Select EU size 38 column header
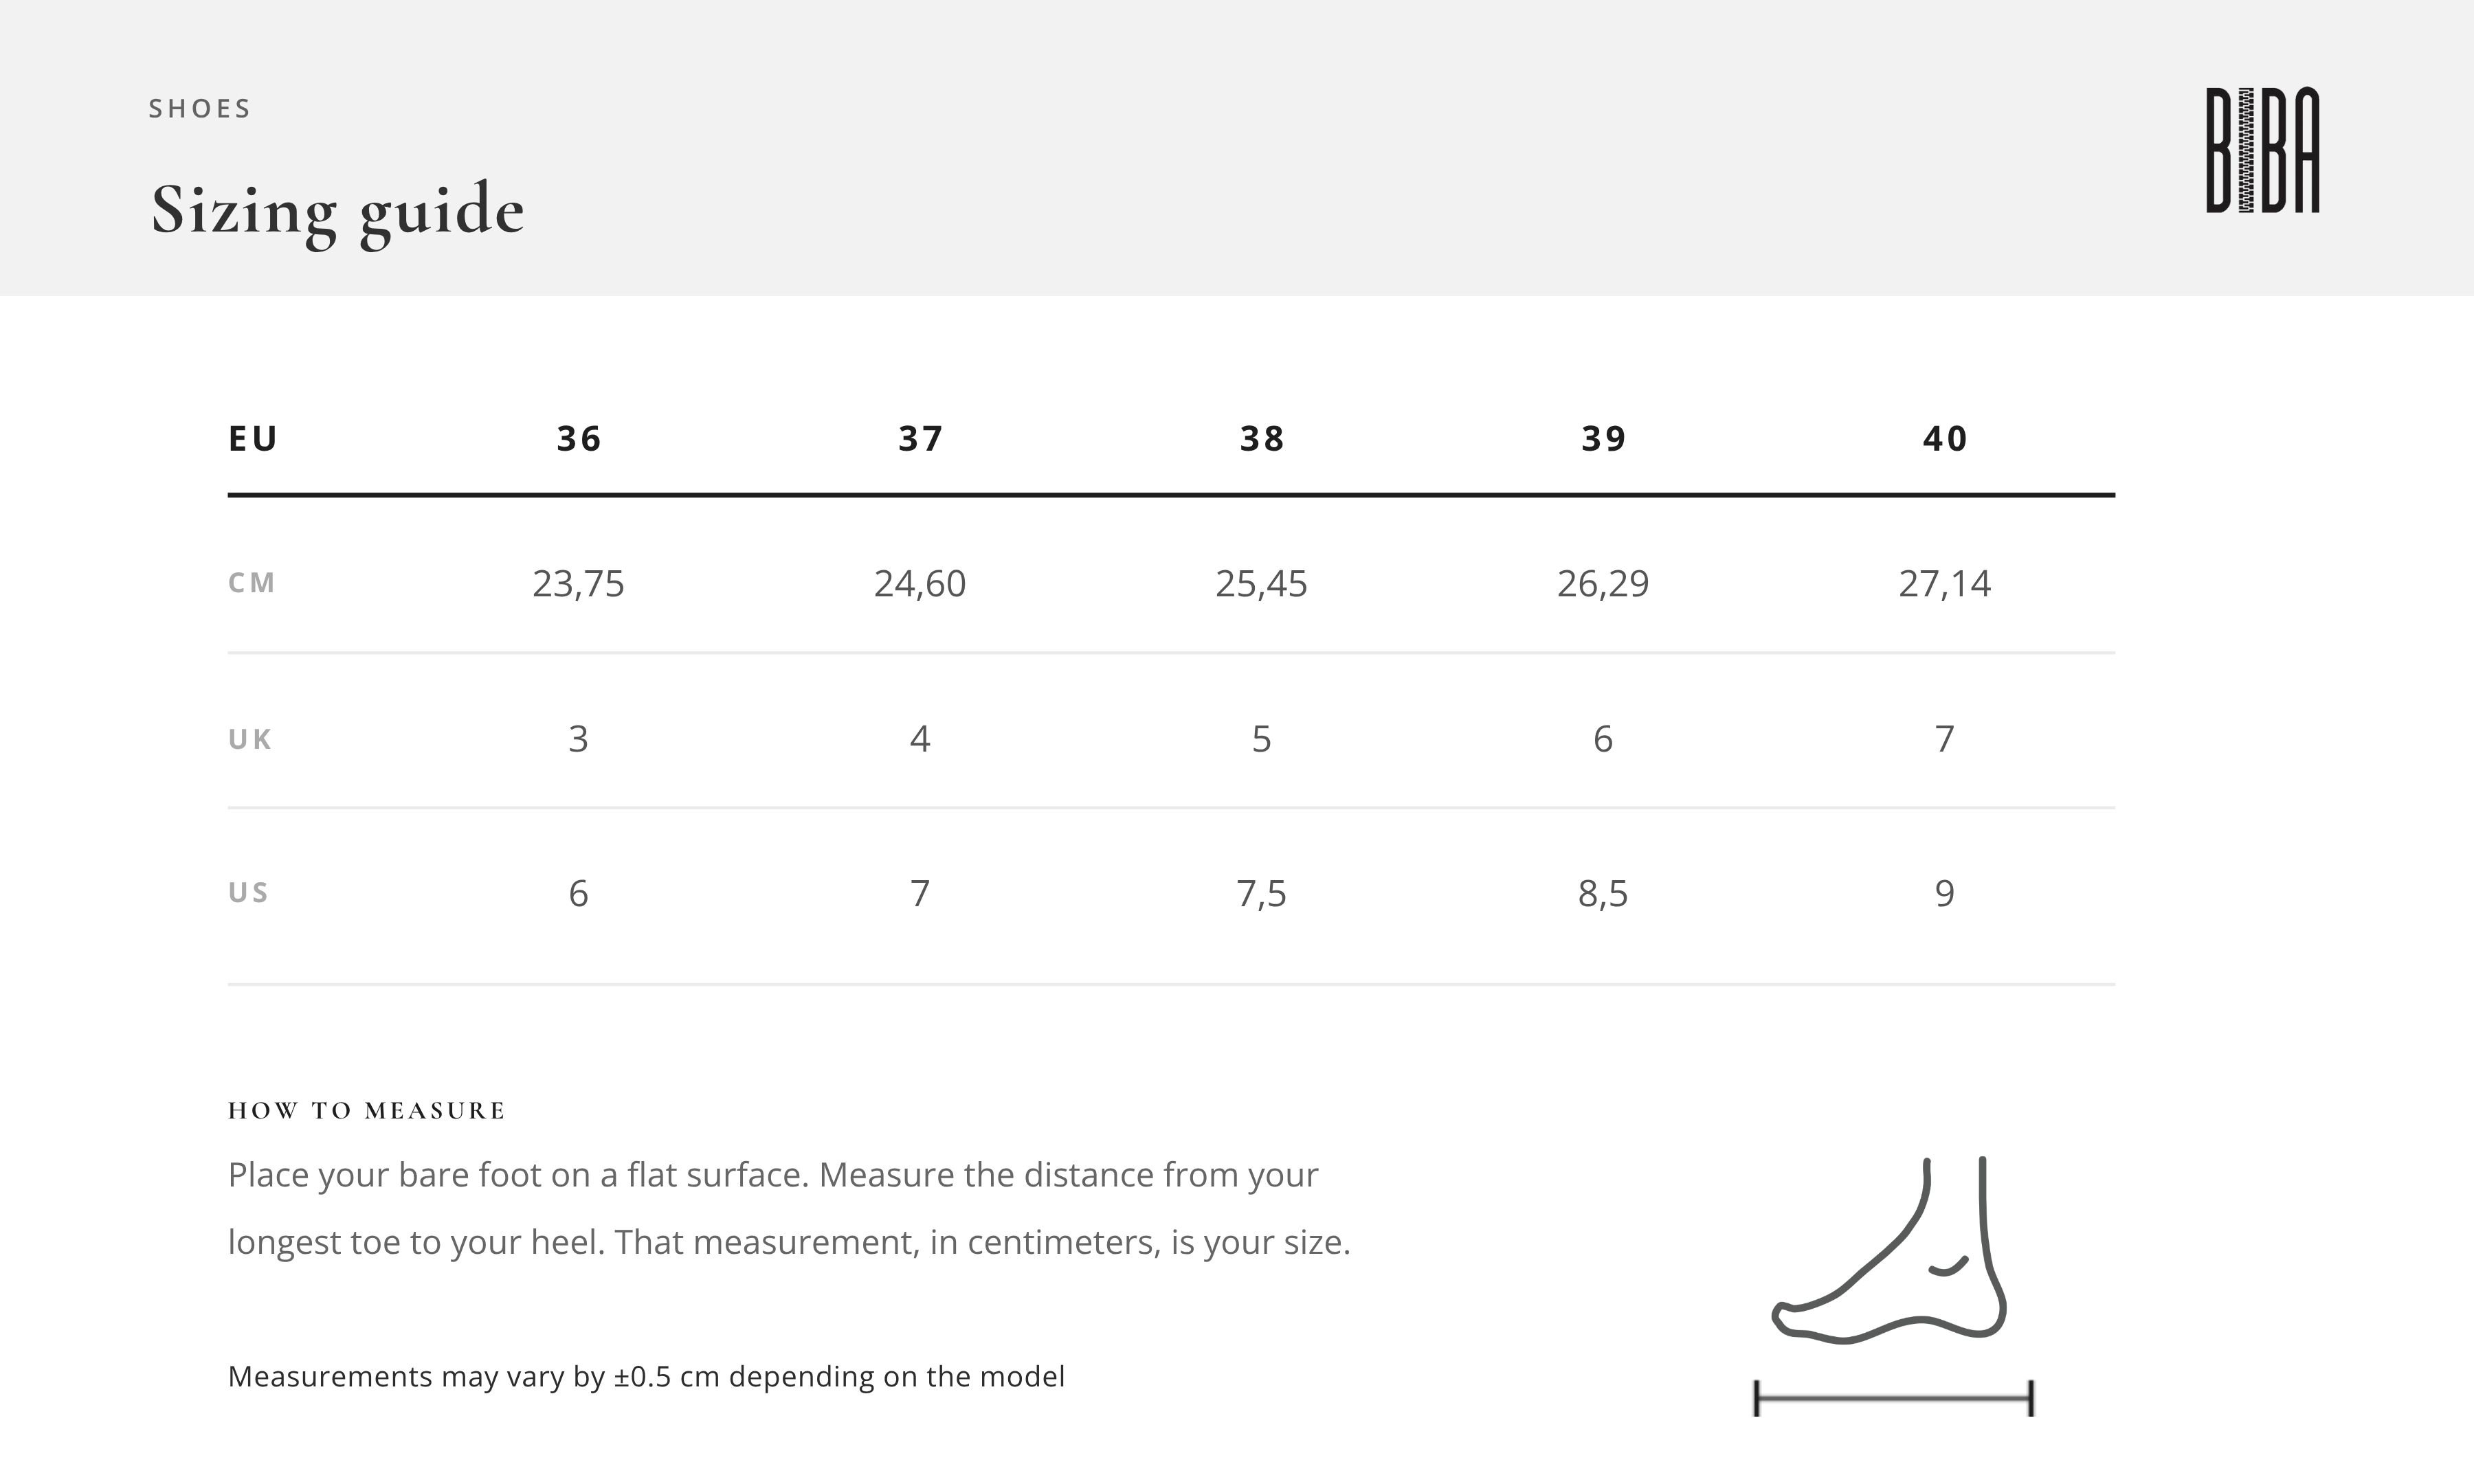The image size is (2474, 1484). tap(1262, 439)
